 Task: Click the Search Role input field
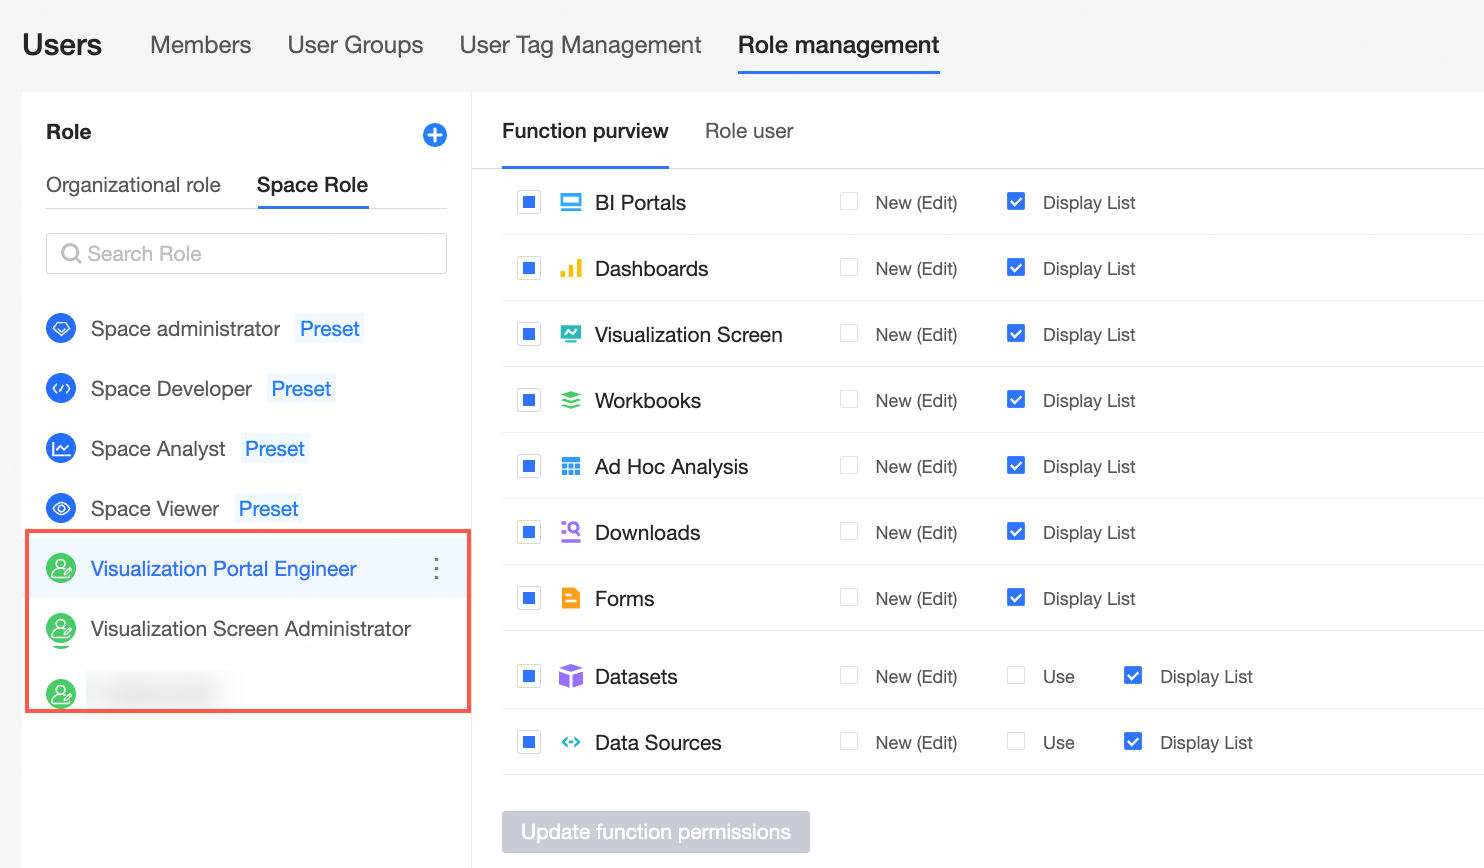click(246, 254)
